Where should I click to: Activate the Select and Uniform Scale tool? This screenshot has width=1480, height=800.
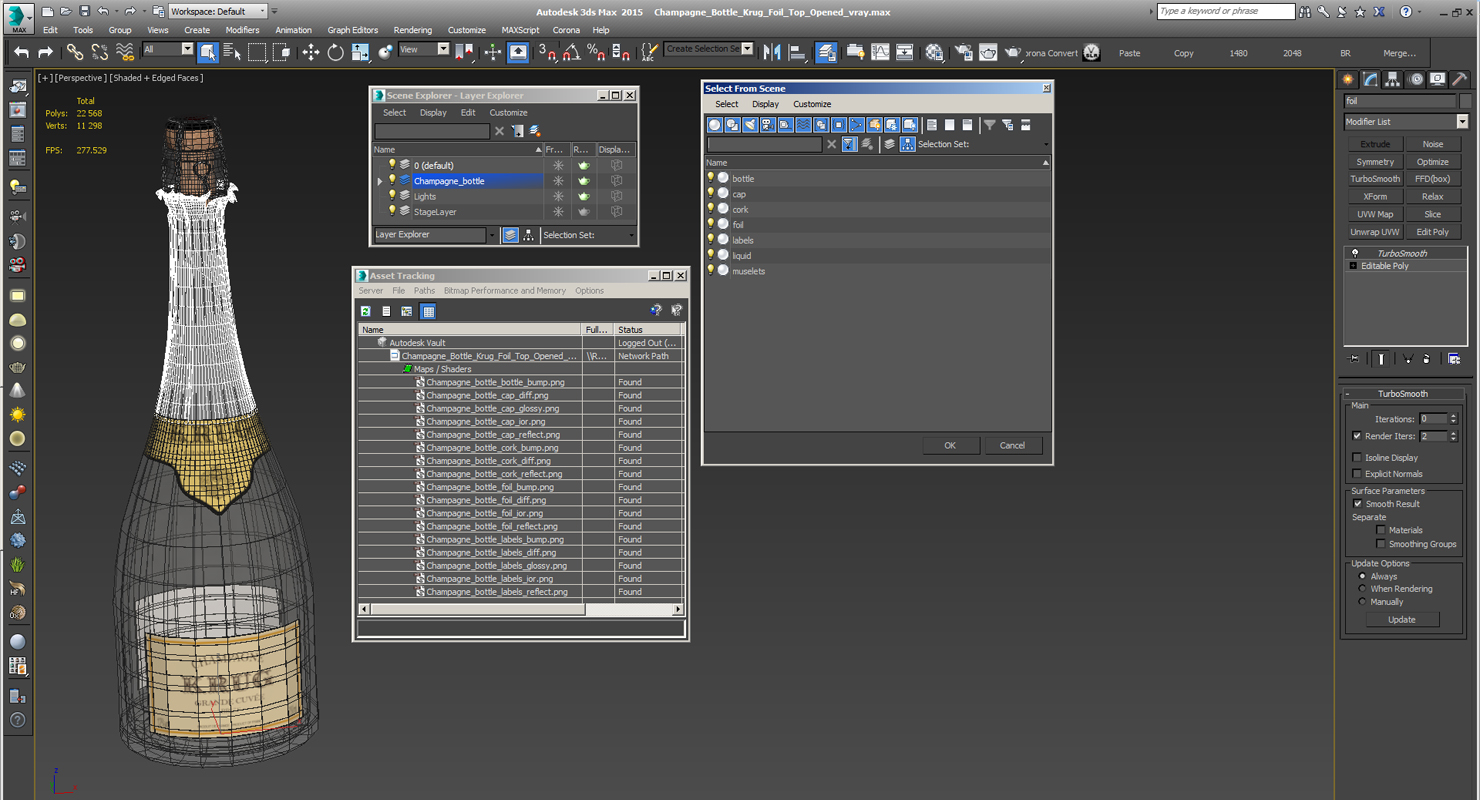pyautogui.click(x=361, y=52)
